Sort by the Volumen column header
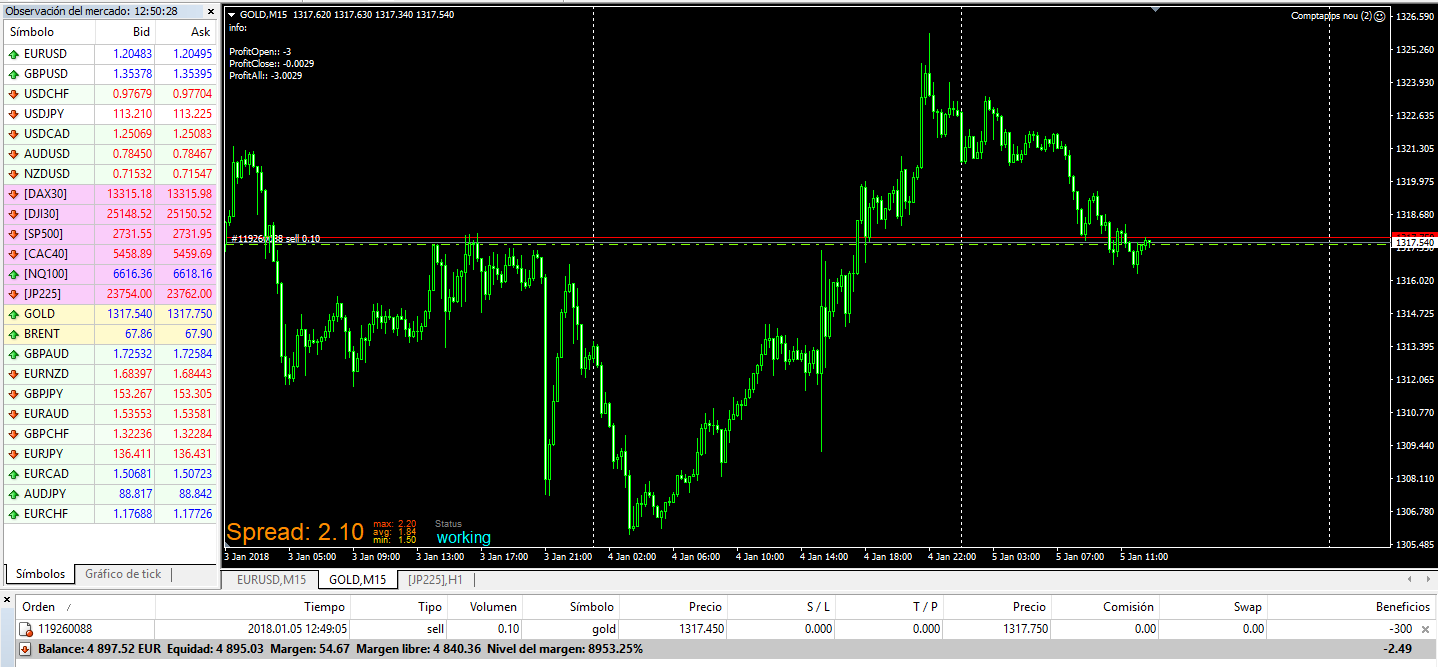Image resolution: width=1438 pixels, height=667 pixels. pos(494,607)
